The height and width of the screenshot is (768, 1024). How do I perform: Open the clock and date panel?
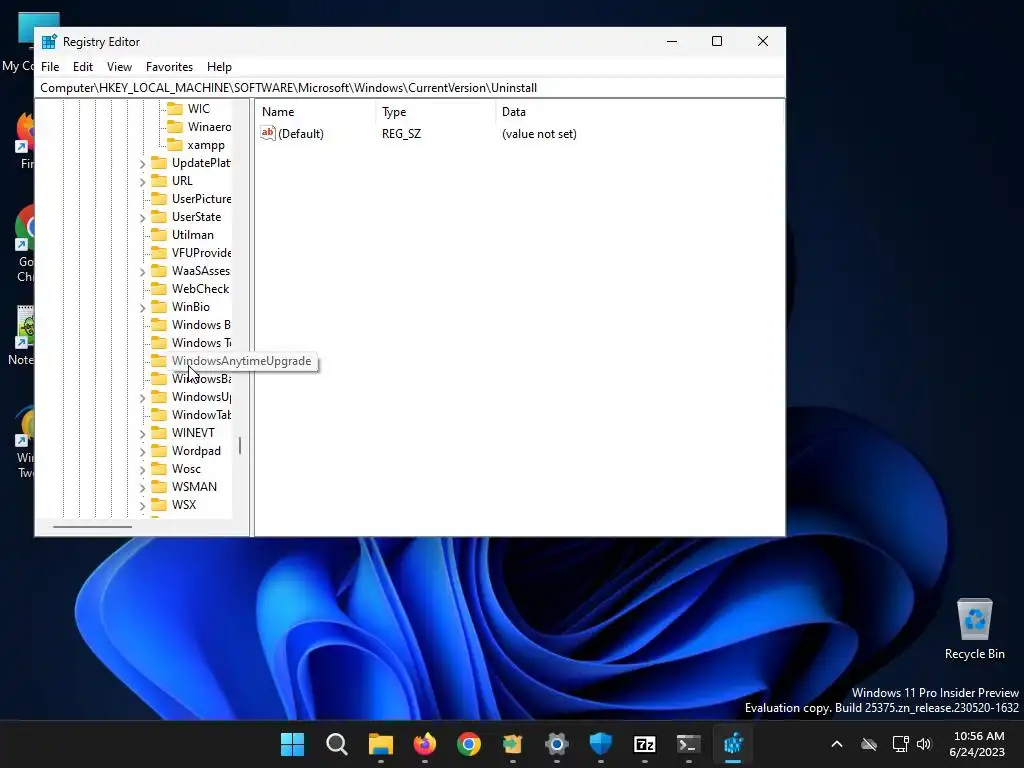(x=978, y=744)
